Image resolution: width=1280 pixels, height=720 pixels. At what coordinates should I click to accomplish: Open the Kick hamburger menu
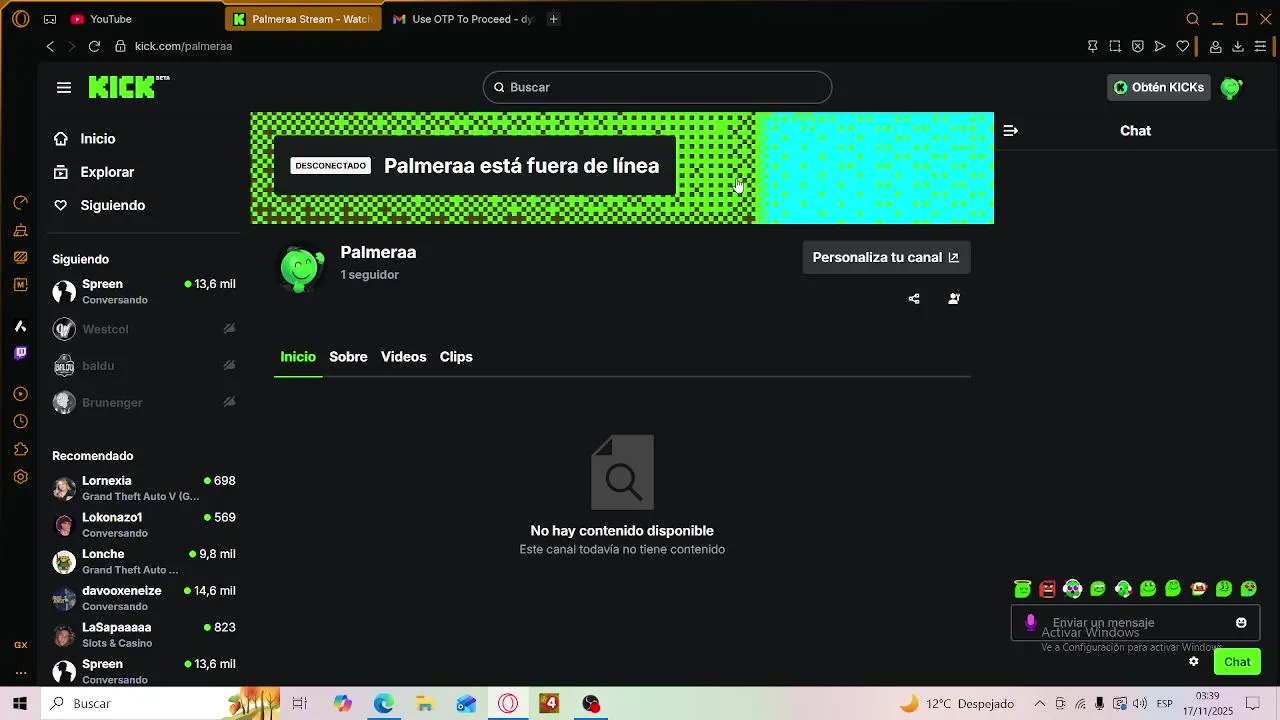tap(64, 87)
